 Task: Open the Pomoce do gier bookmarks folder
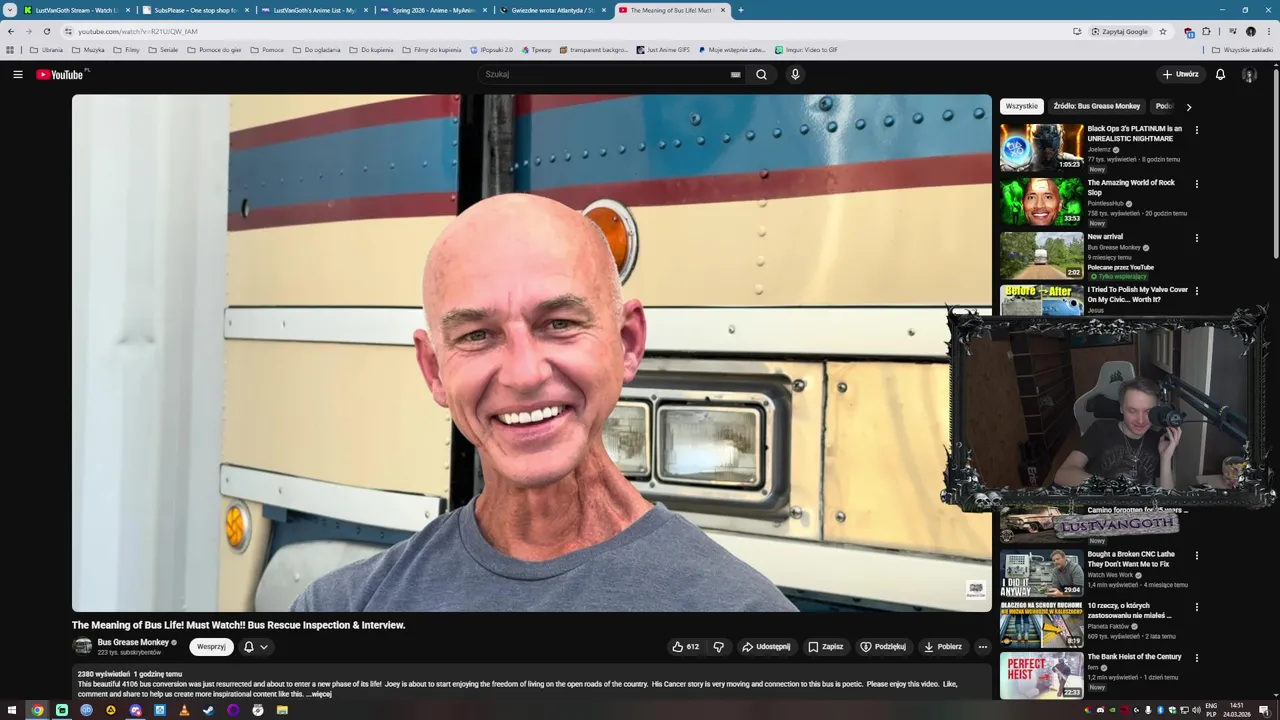coord(214,49)
